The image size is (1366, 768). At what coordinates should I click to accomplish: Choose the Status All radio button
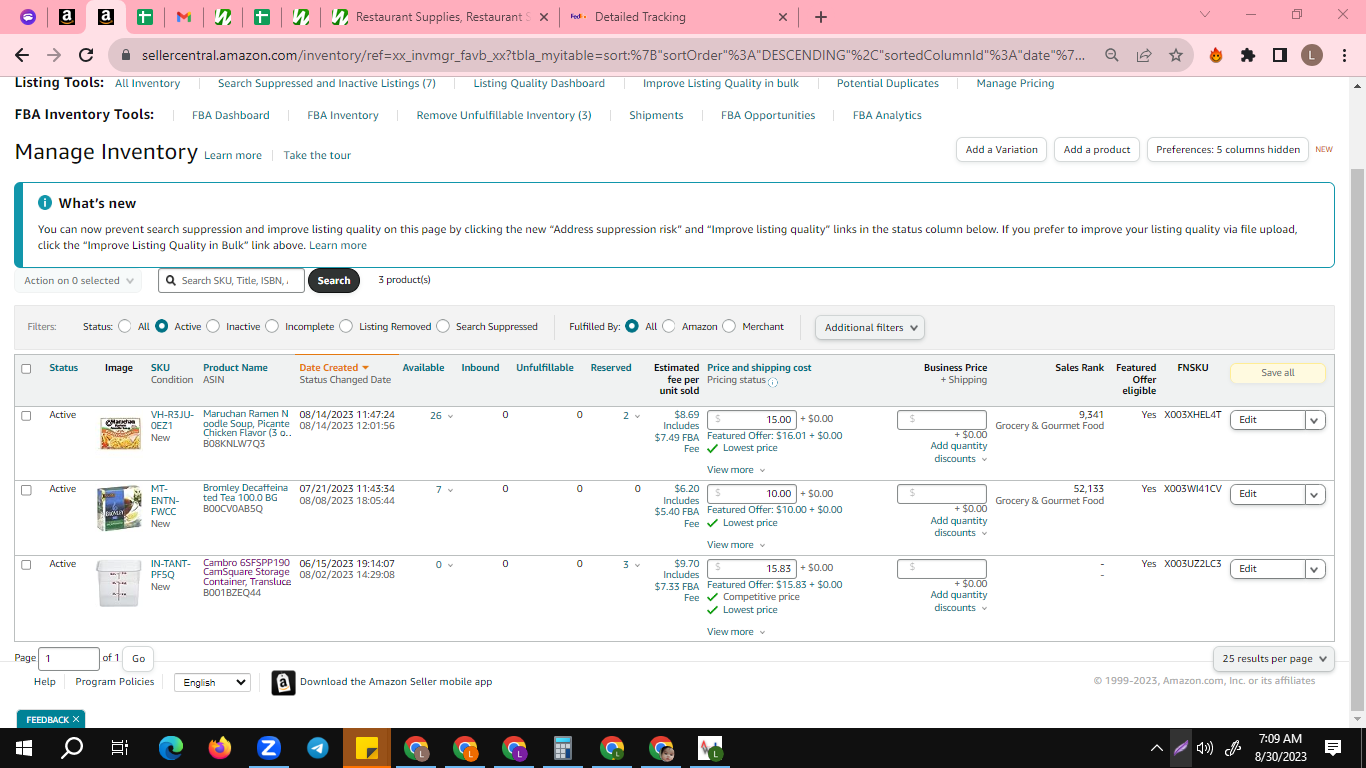(125, 326)
